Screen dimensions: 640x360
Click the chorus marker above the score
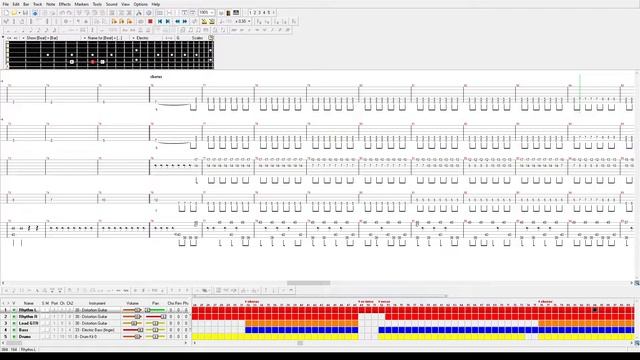tap(156, 77)
